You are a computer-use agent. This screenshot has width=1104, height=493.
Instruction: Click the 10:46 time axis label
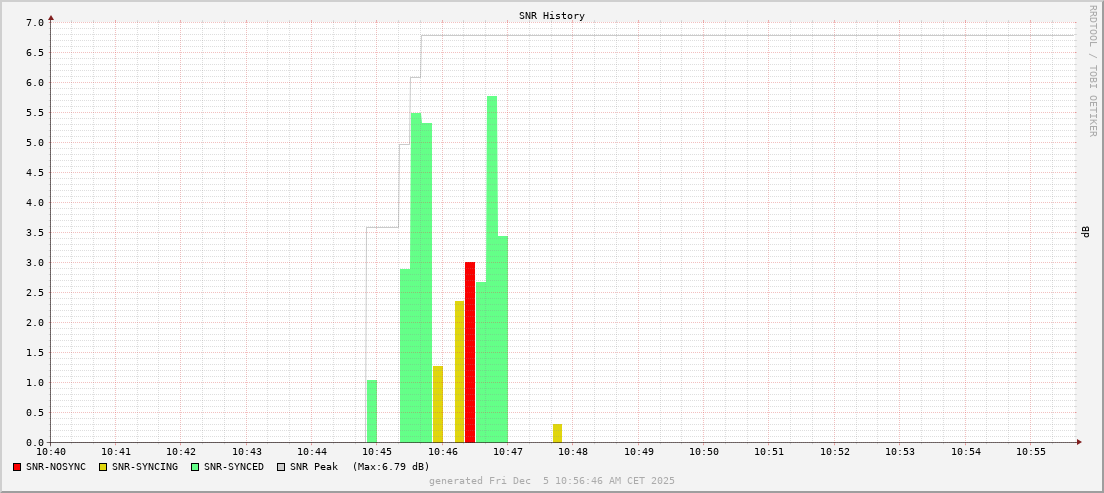pos(443,452)
